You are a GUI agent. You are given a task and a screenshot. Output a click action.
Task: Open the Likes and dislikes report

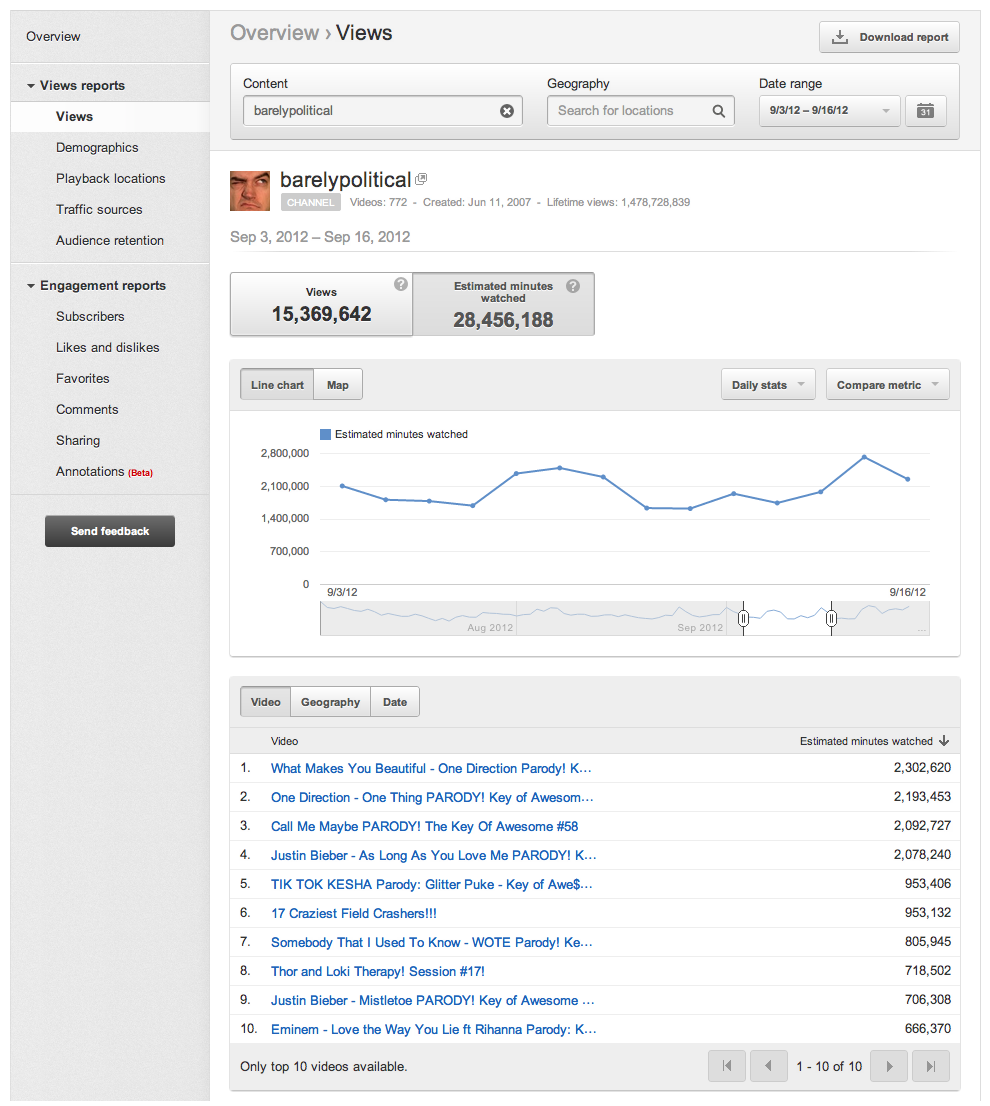click(108, 348)
